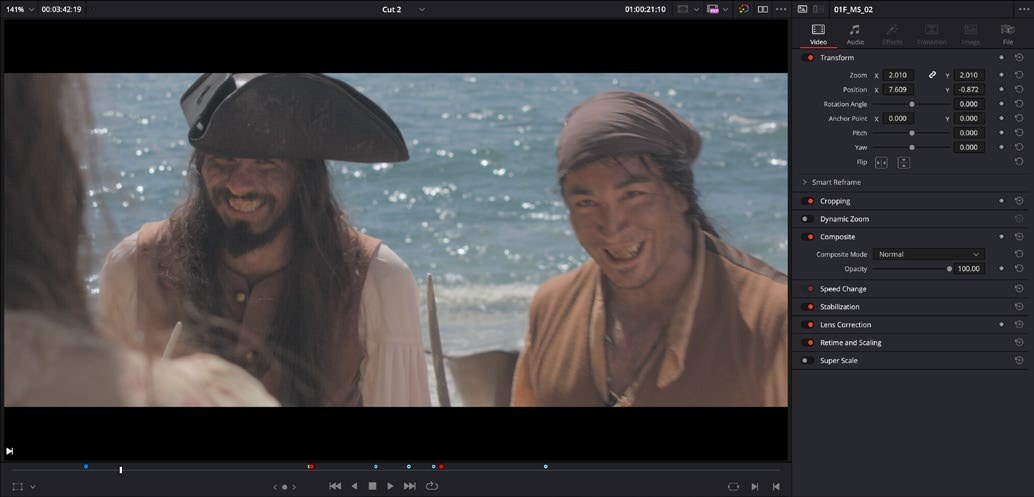Click the Flip vertical button

point(904,162)
